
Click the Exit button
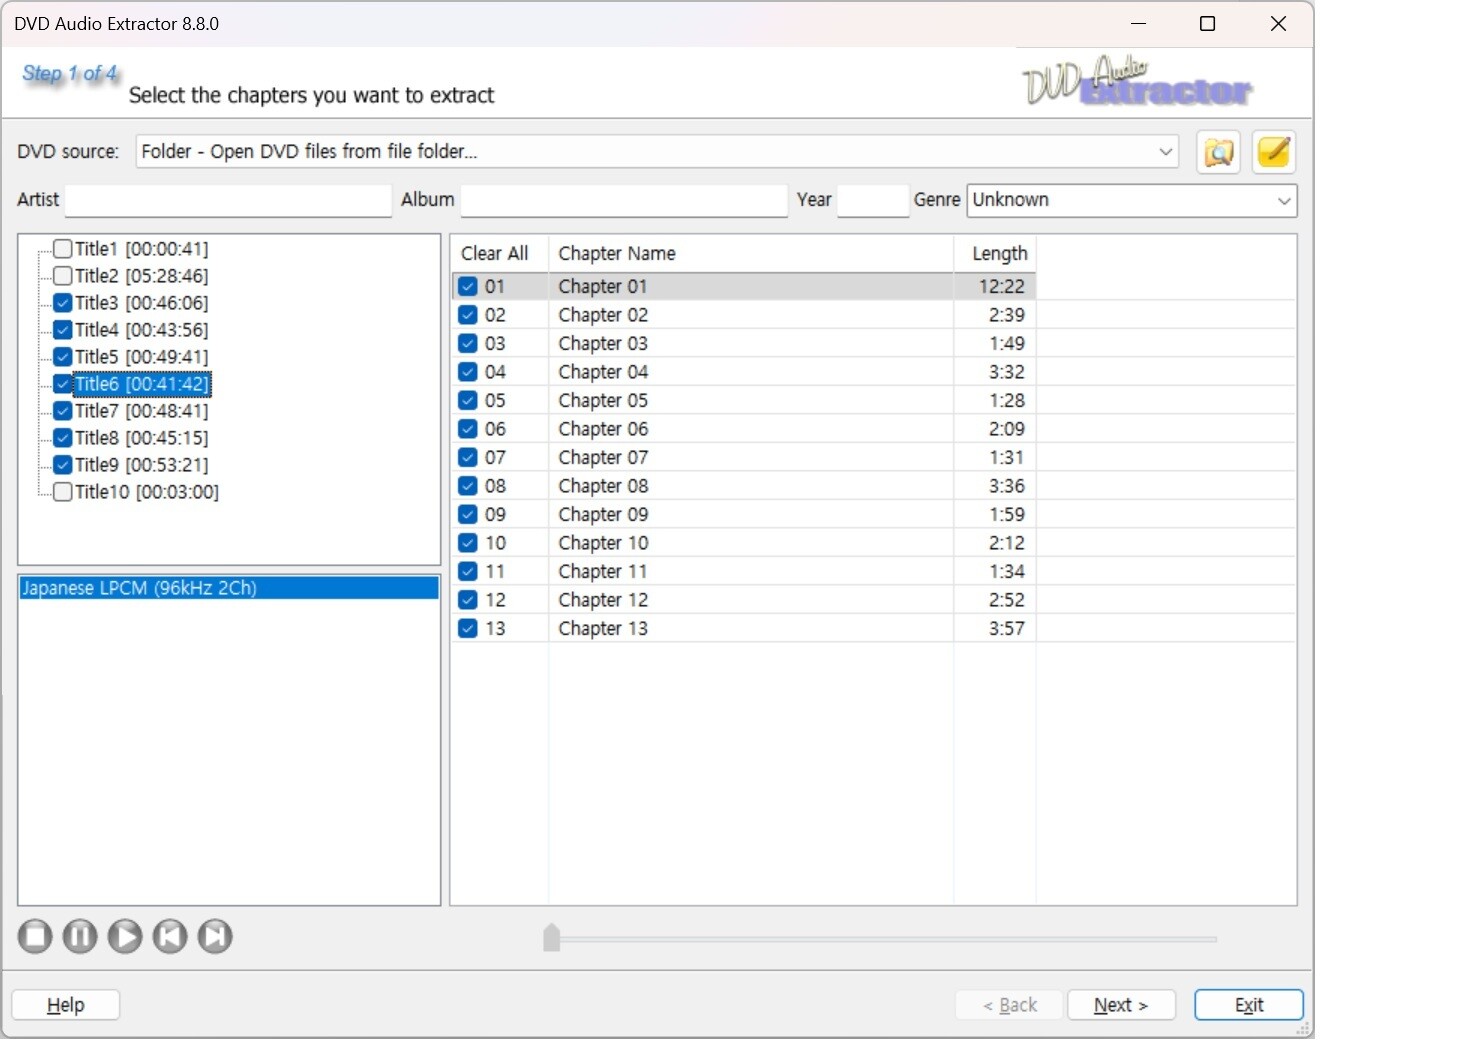tap(1249, 1005)
